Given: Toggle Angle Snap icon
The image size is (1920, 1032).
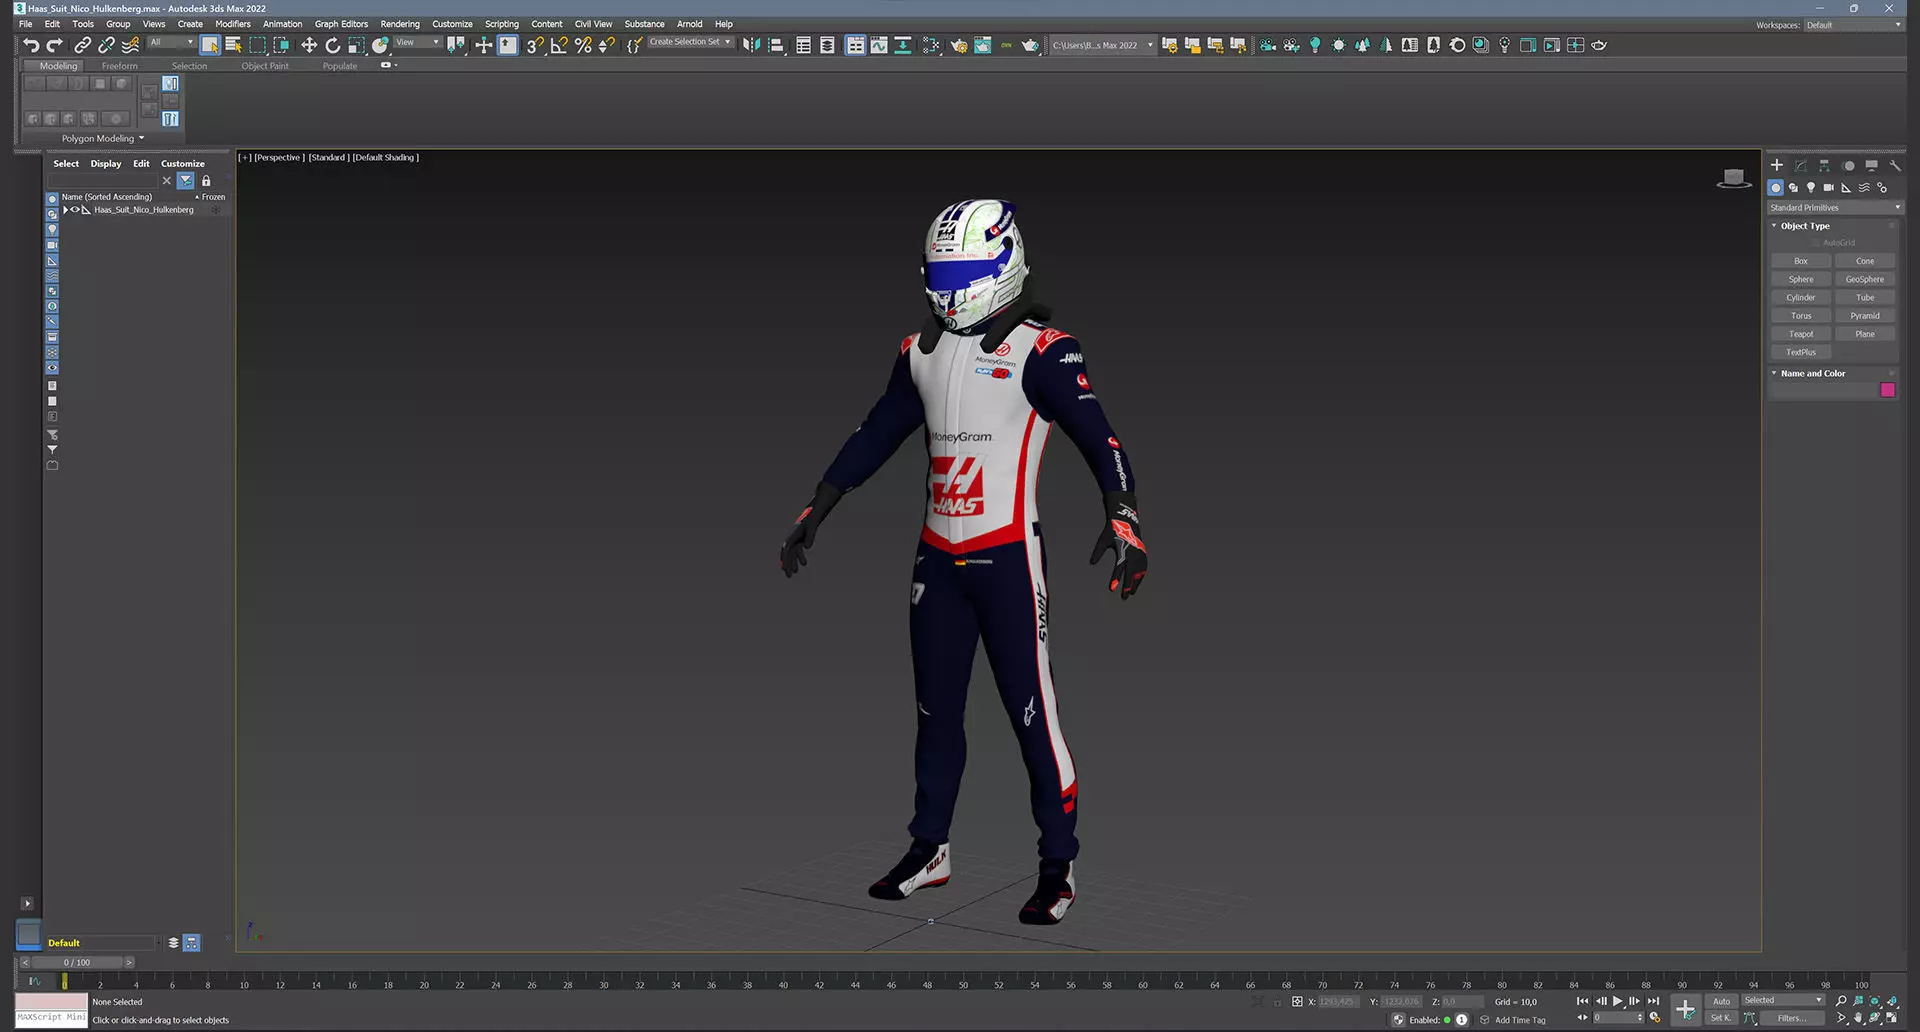Looking at the screenshot, I should pyautogui.click(x=559, y=45).
